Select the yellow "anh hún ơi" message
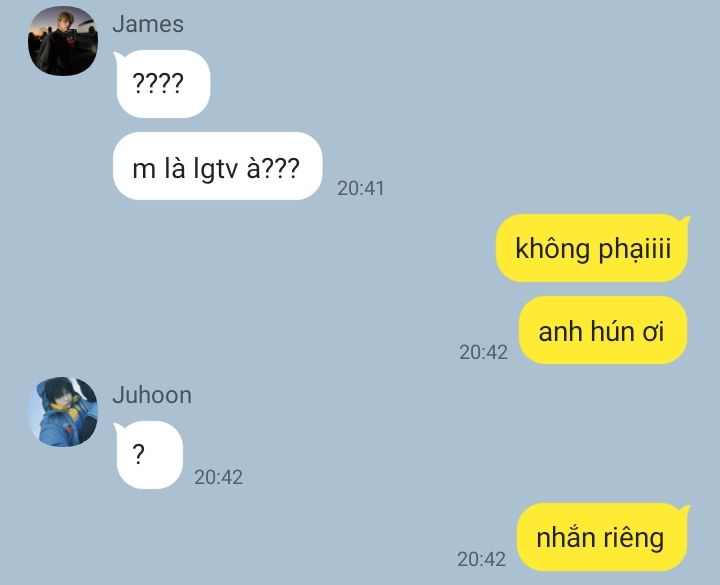Screen dimensions: 720x585 (x=603, y=330)
